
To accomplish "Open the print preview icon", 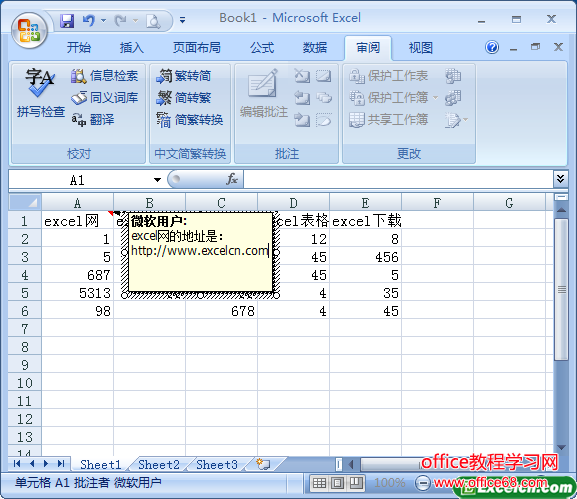I will [x=153, y=21].
